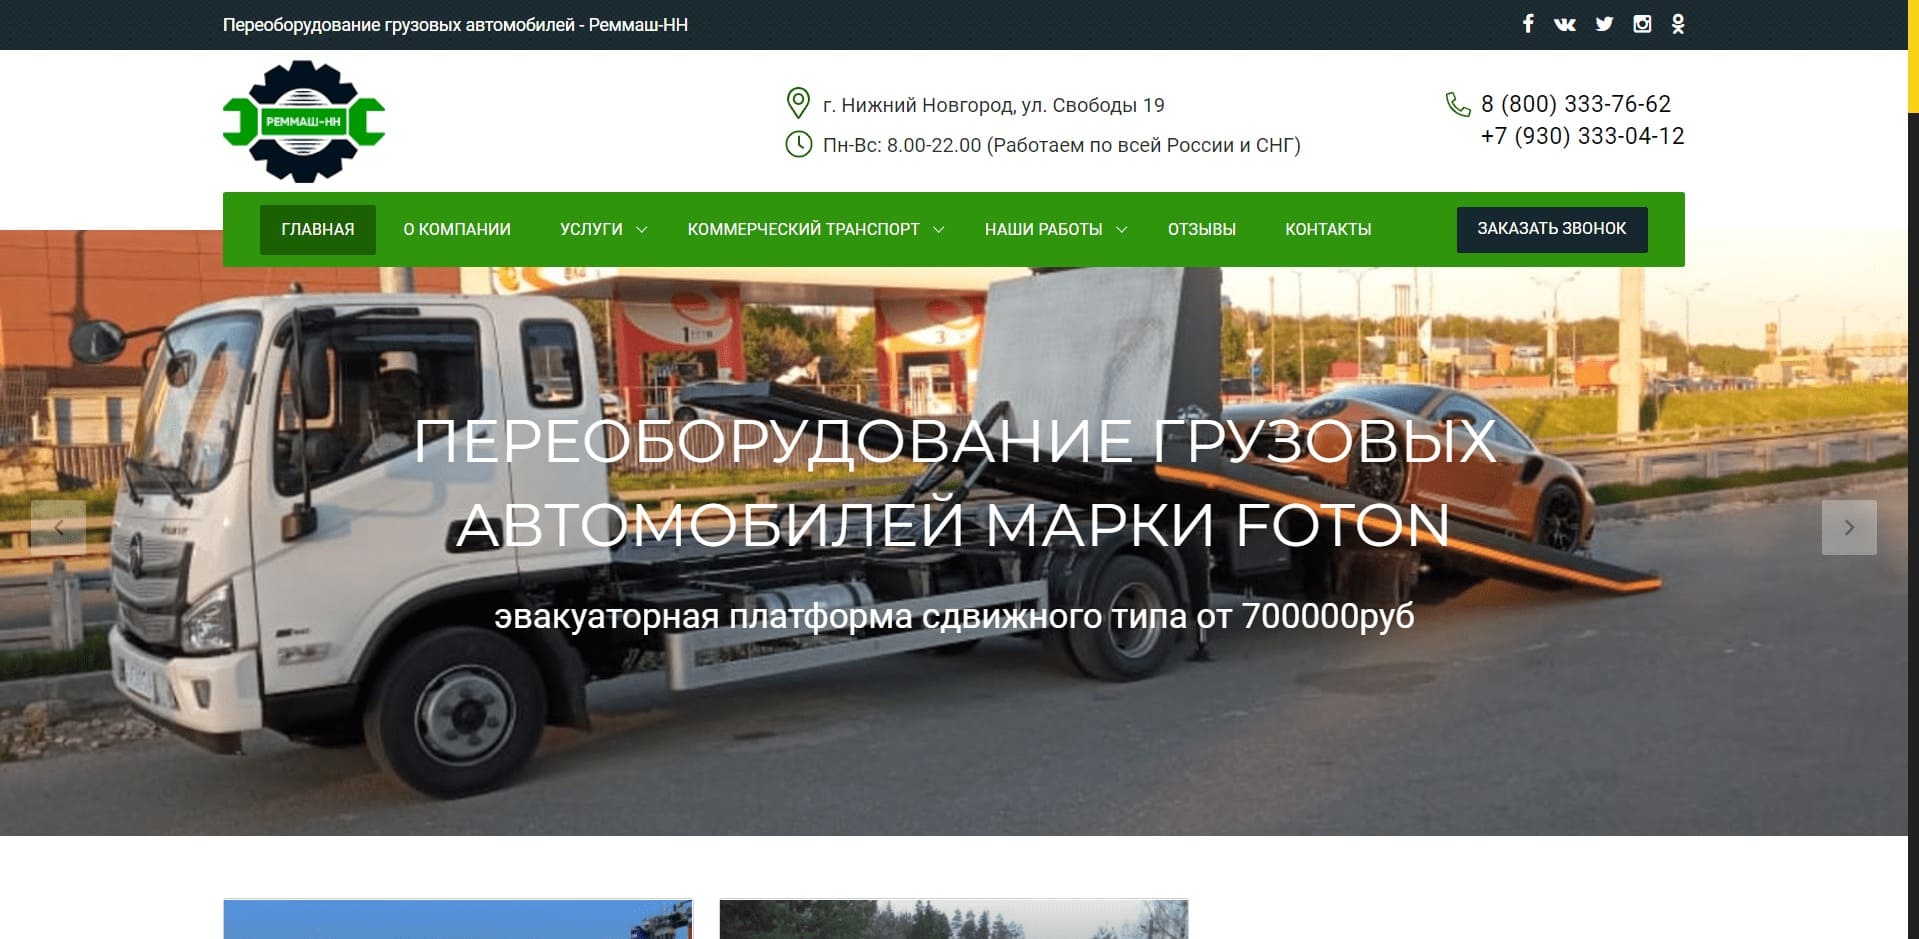This screenshot has width=1919, height=939.
Task: Open the second thumbnail with forest image
Action: (953, 919)
